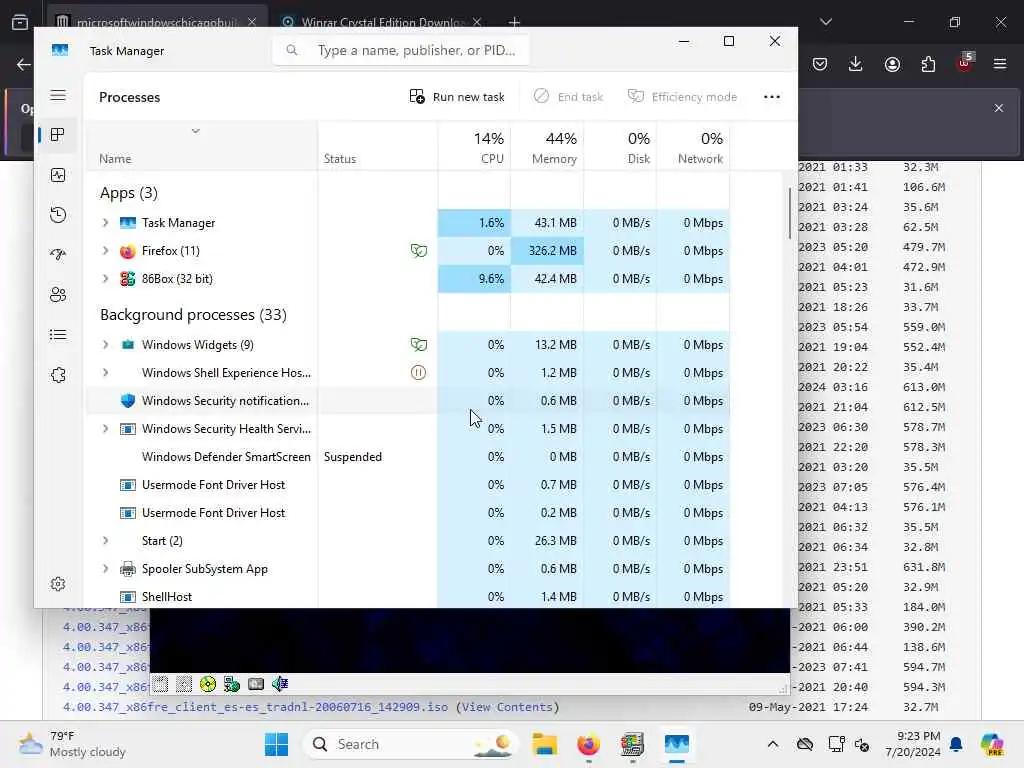Viewport: 1024px width, 768px height.
Task: Open File Explorer from the taskbar
Action: pyautogui.click(x=544, y=744)
